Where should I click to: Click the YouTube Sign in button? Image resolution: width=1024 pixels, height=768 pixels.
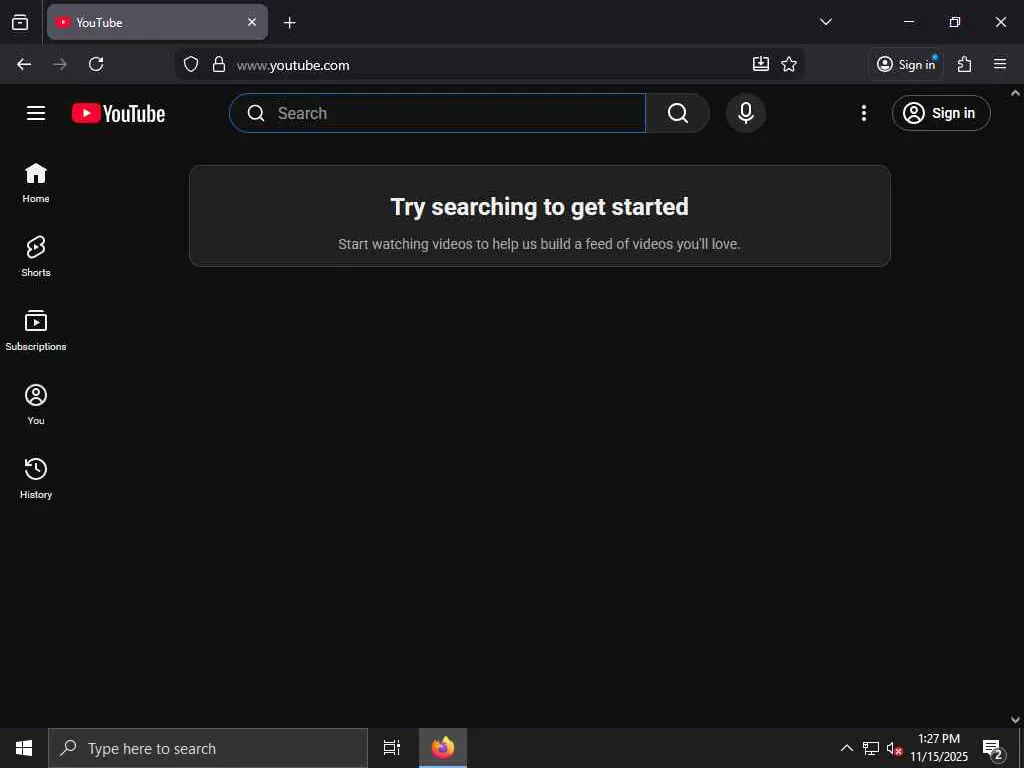(x=941, y=113)
